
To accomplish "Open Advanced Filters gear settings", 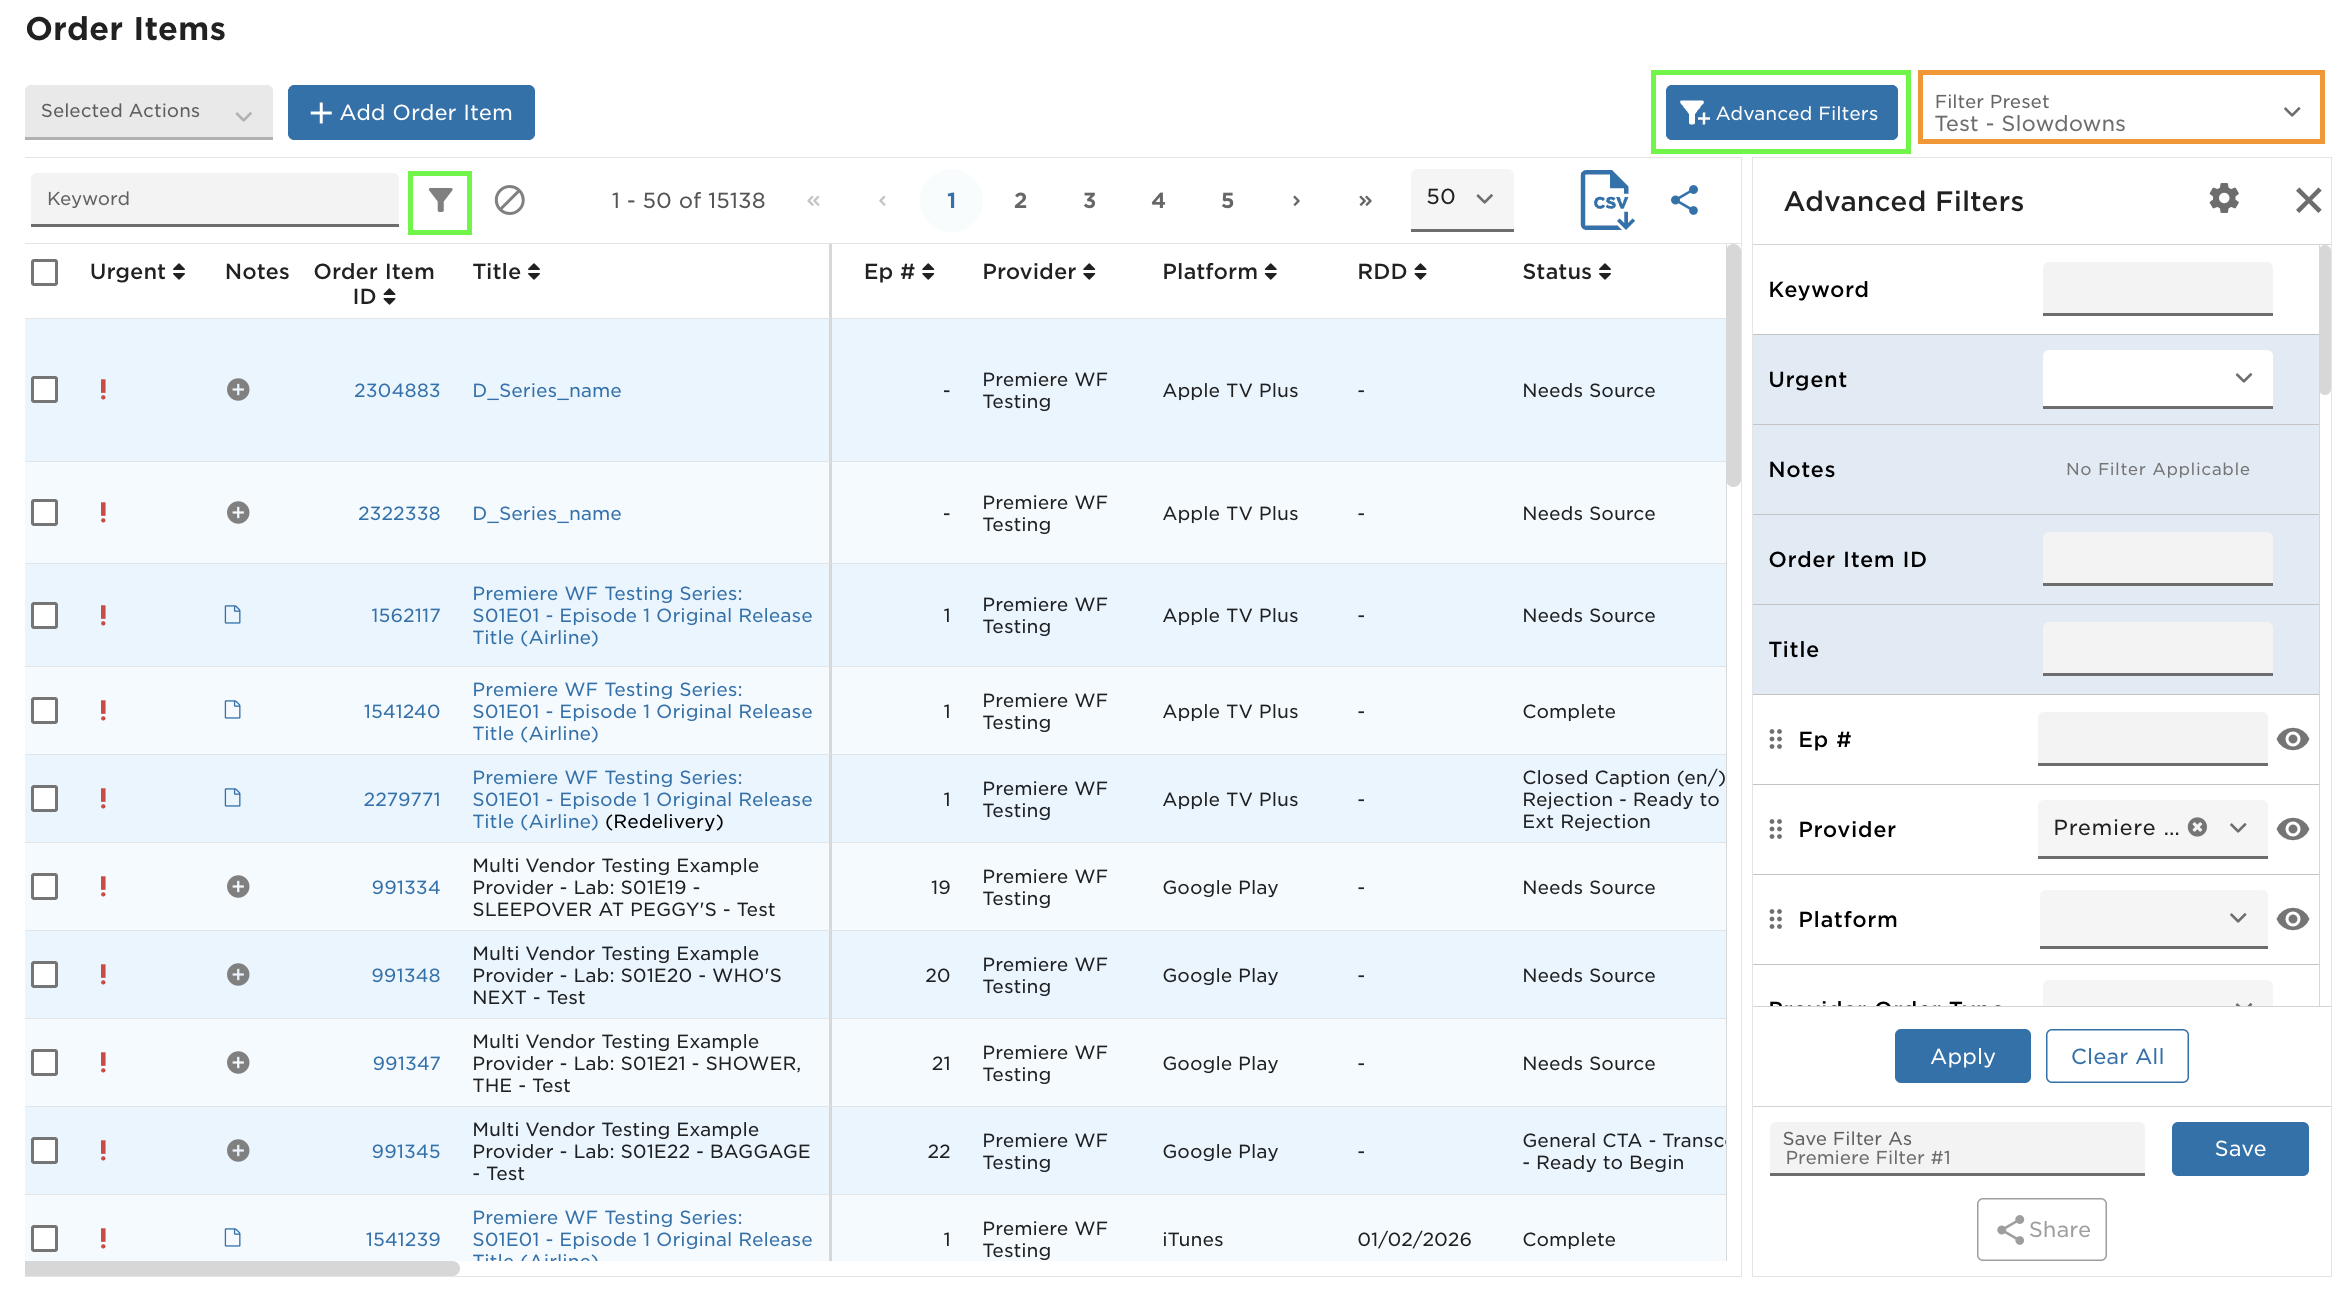I will click(2224, 198).
